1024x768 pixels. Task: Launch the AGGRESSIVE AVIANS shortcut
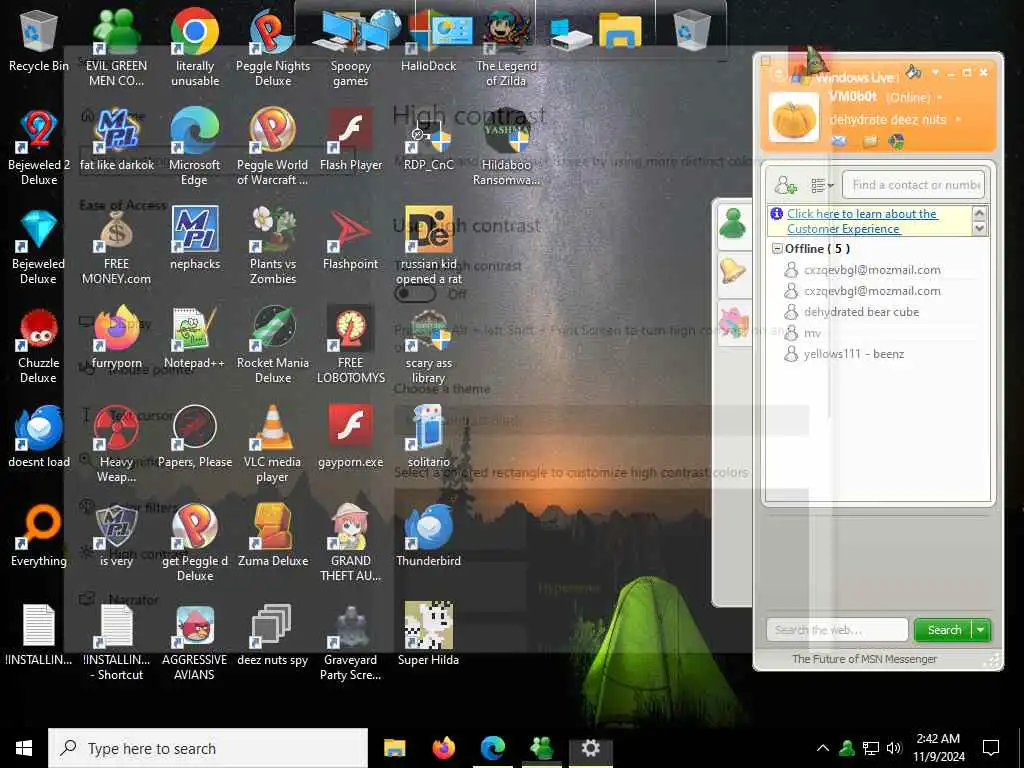click(x=195, y=643)
